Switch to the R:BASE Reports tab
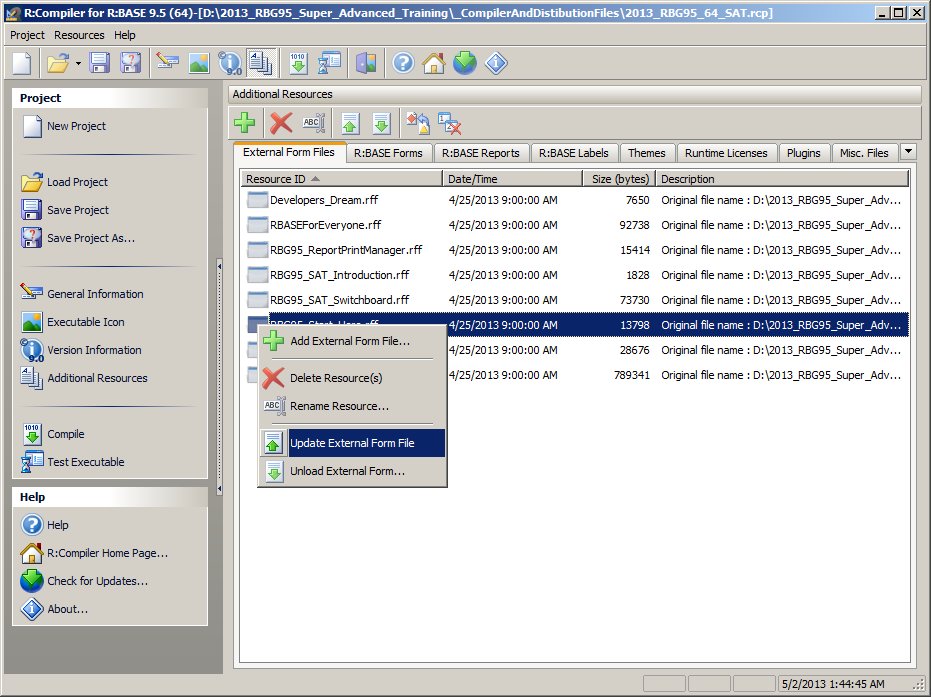The height and width of the screenshot is (697, 931). tap(480, 153)
